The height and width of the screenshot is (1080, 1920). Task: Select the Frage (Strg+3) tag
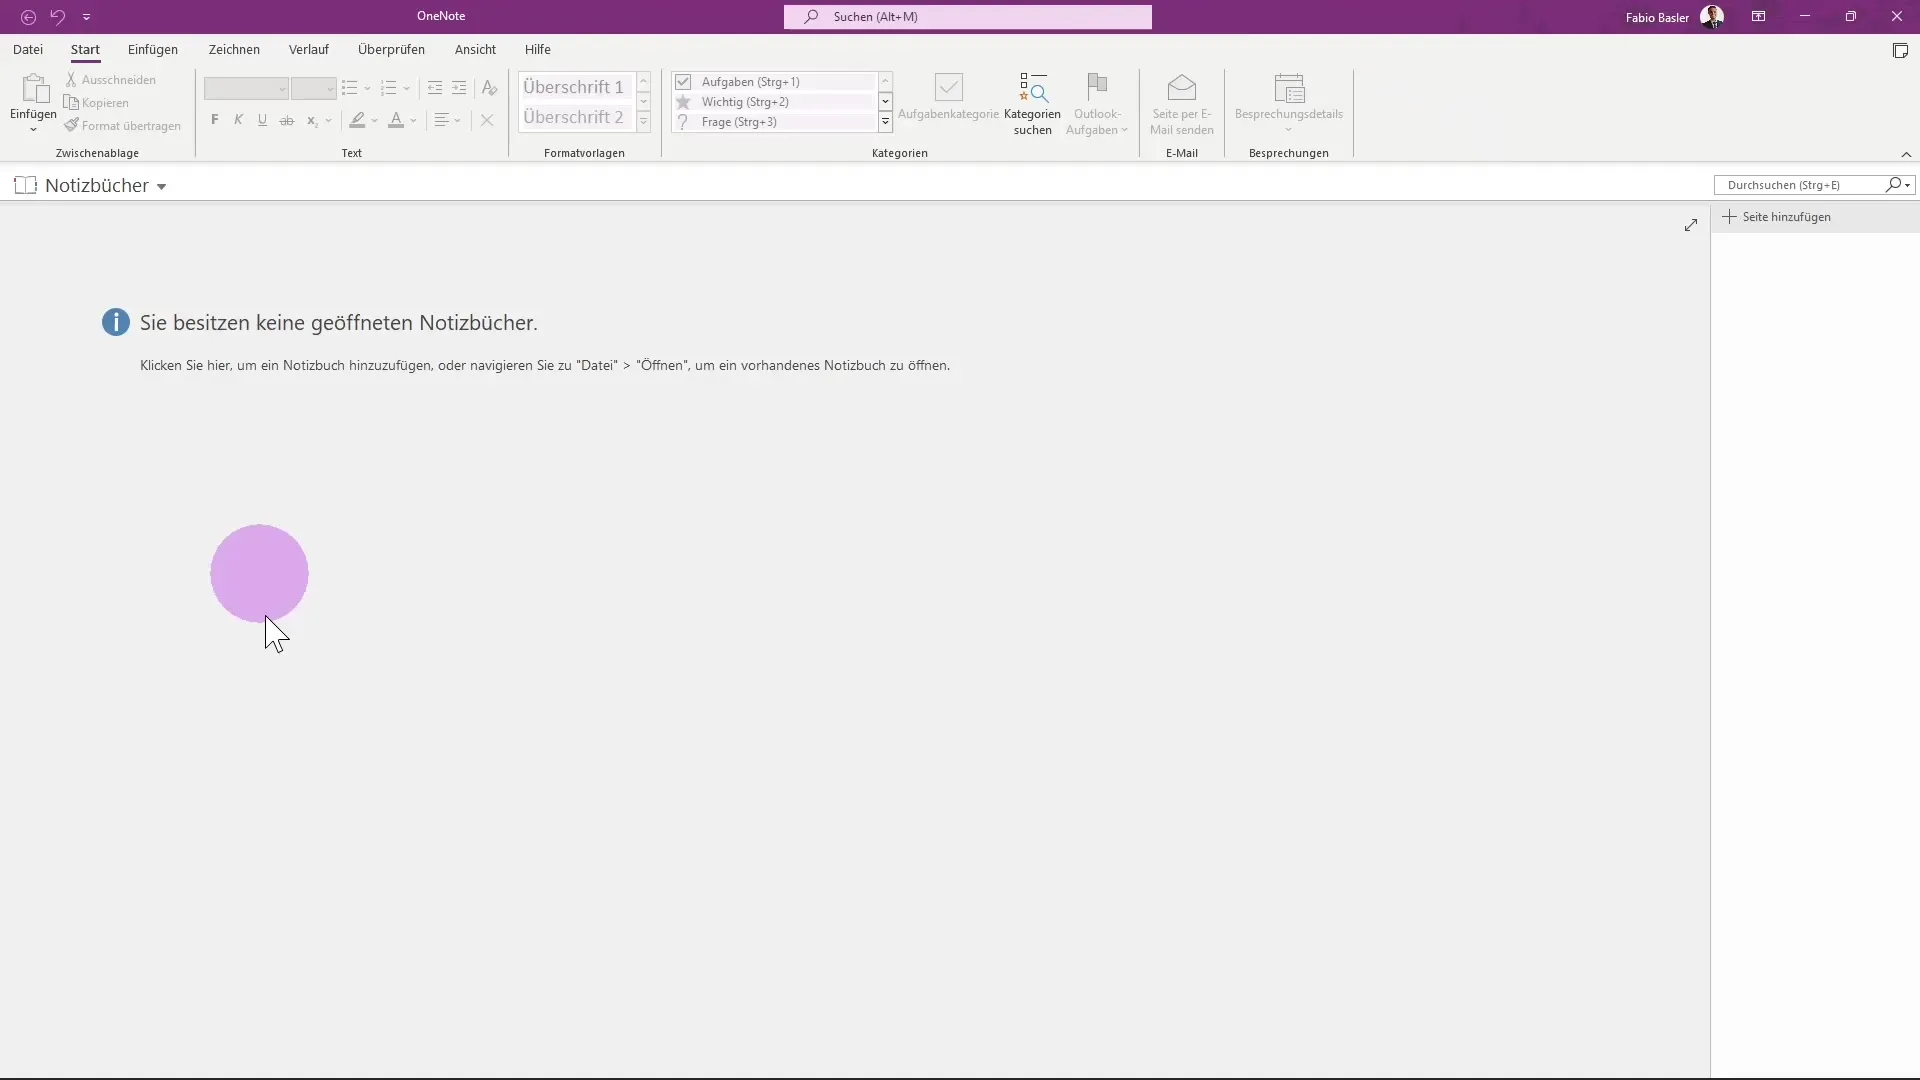point(775,122)
